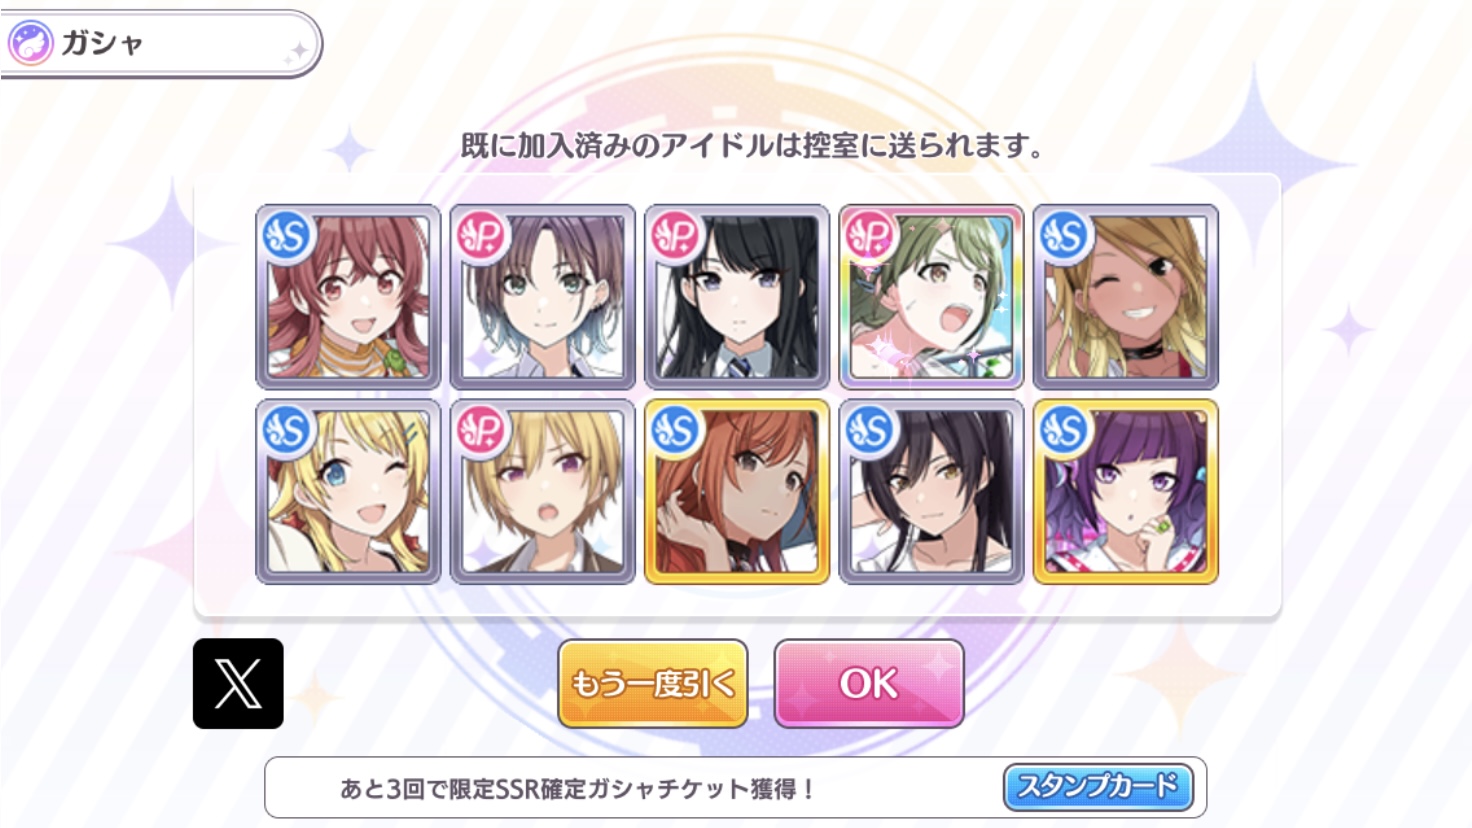Select the red-haired idol card with frog accessory

348,297
